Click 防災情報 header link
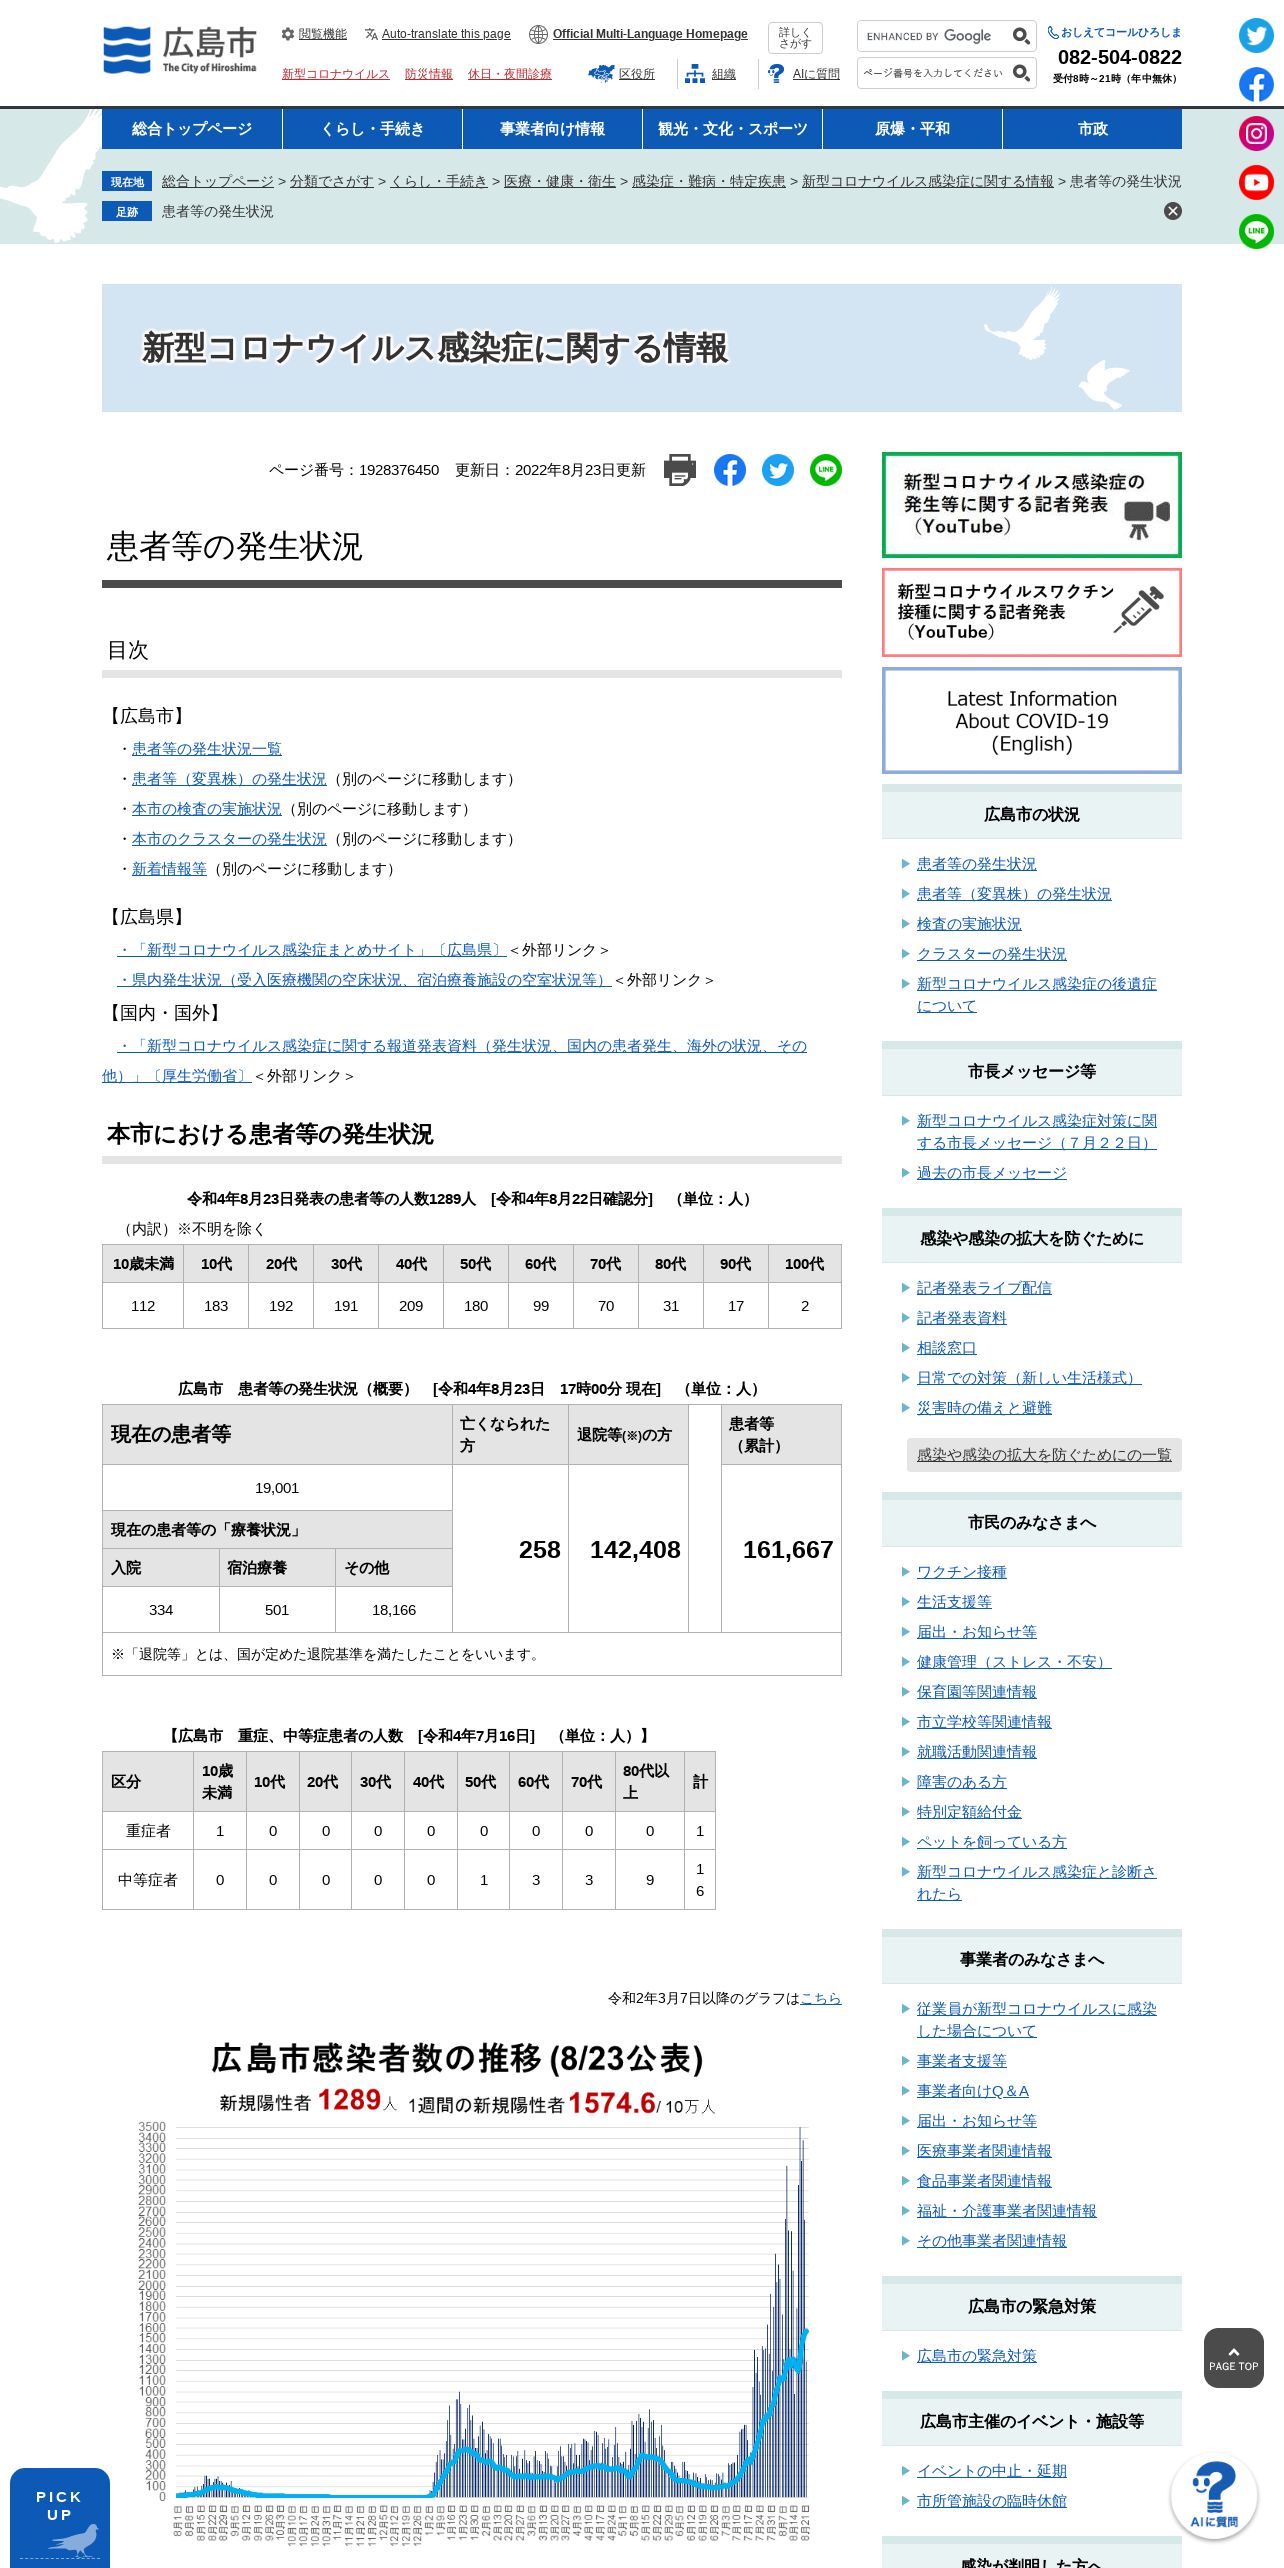 click(428, 74)
